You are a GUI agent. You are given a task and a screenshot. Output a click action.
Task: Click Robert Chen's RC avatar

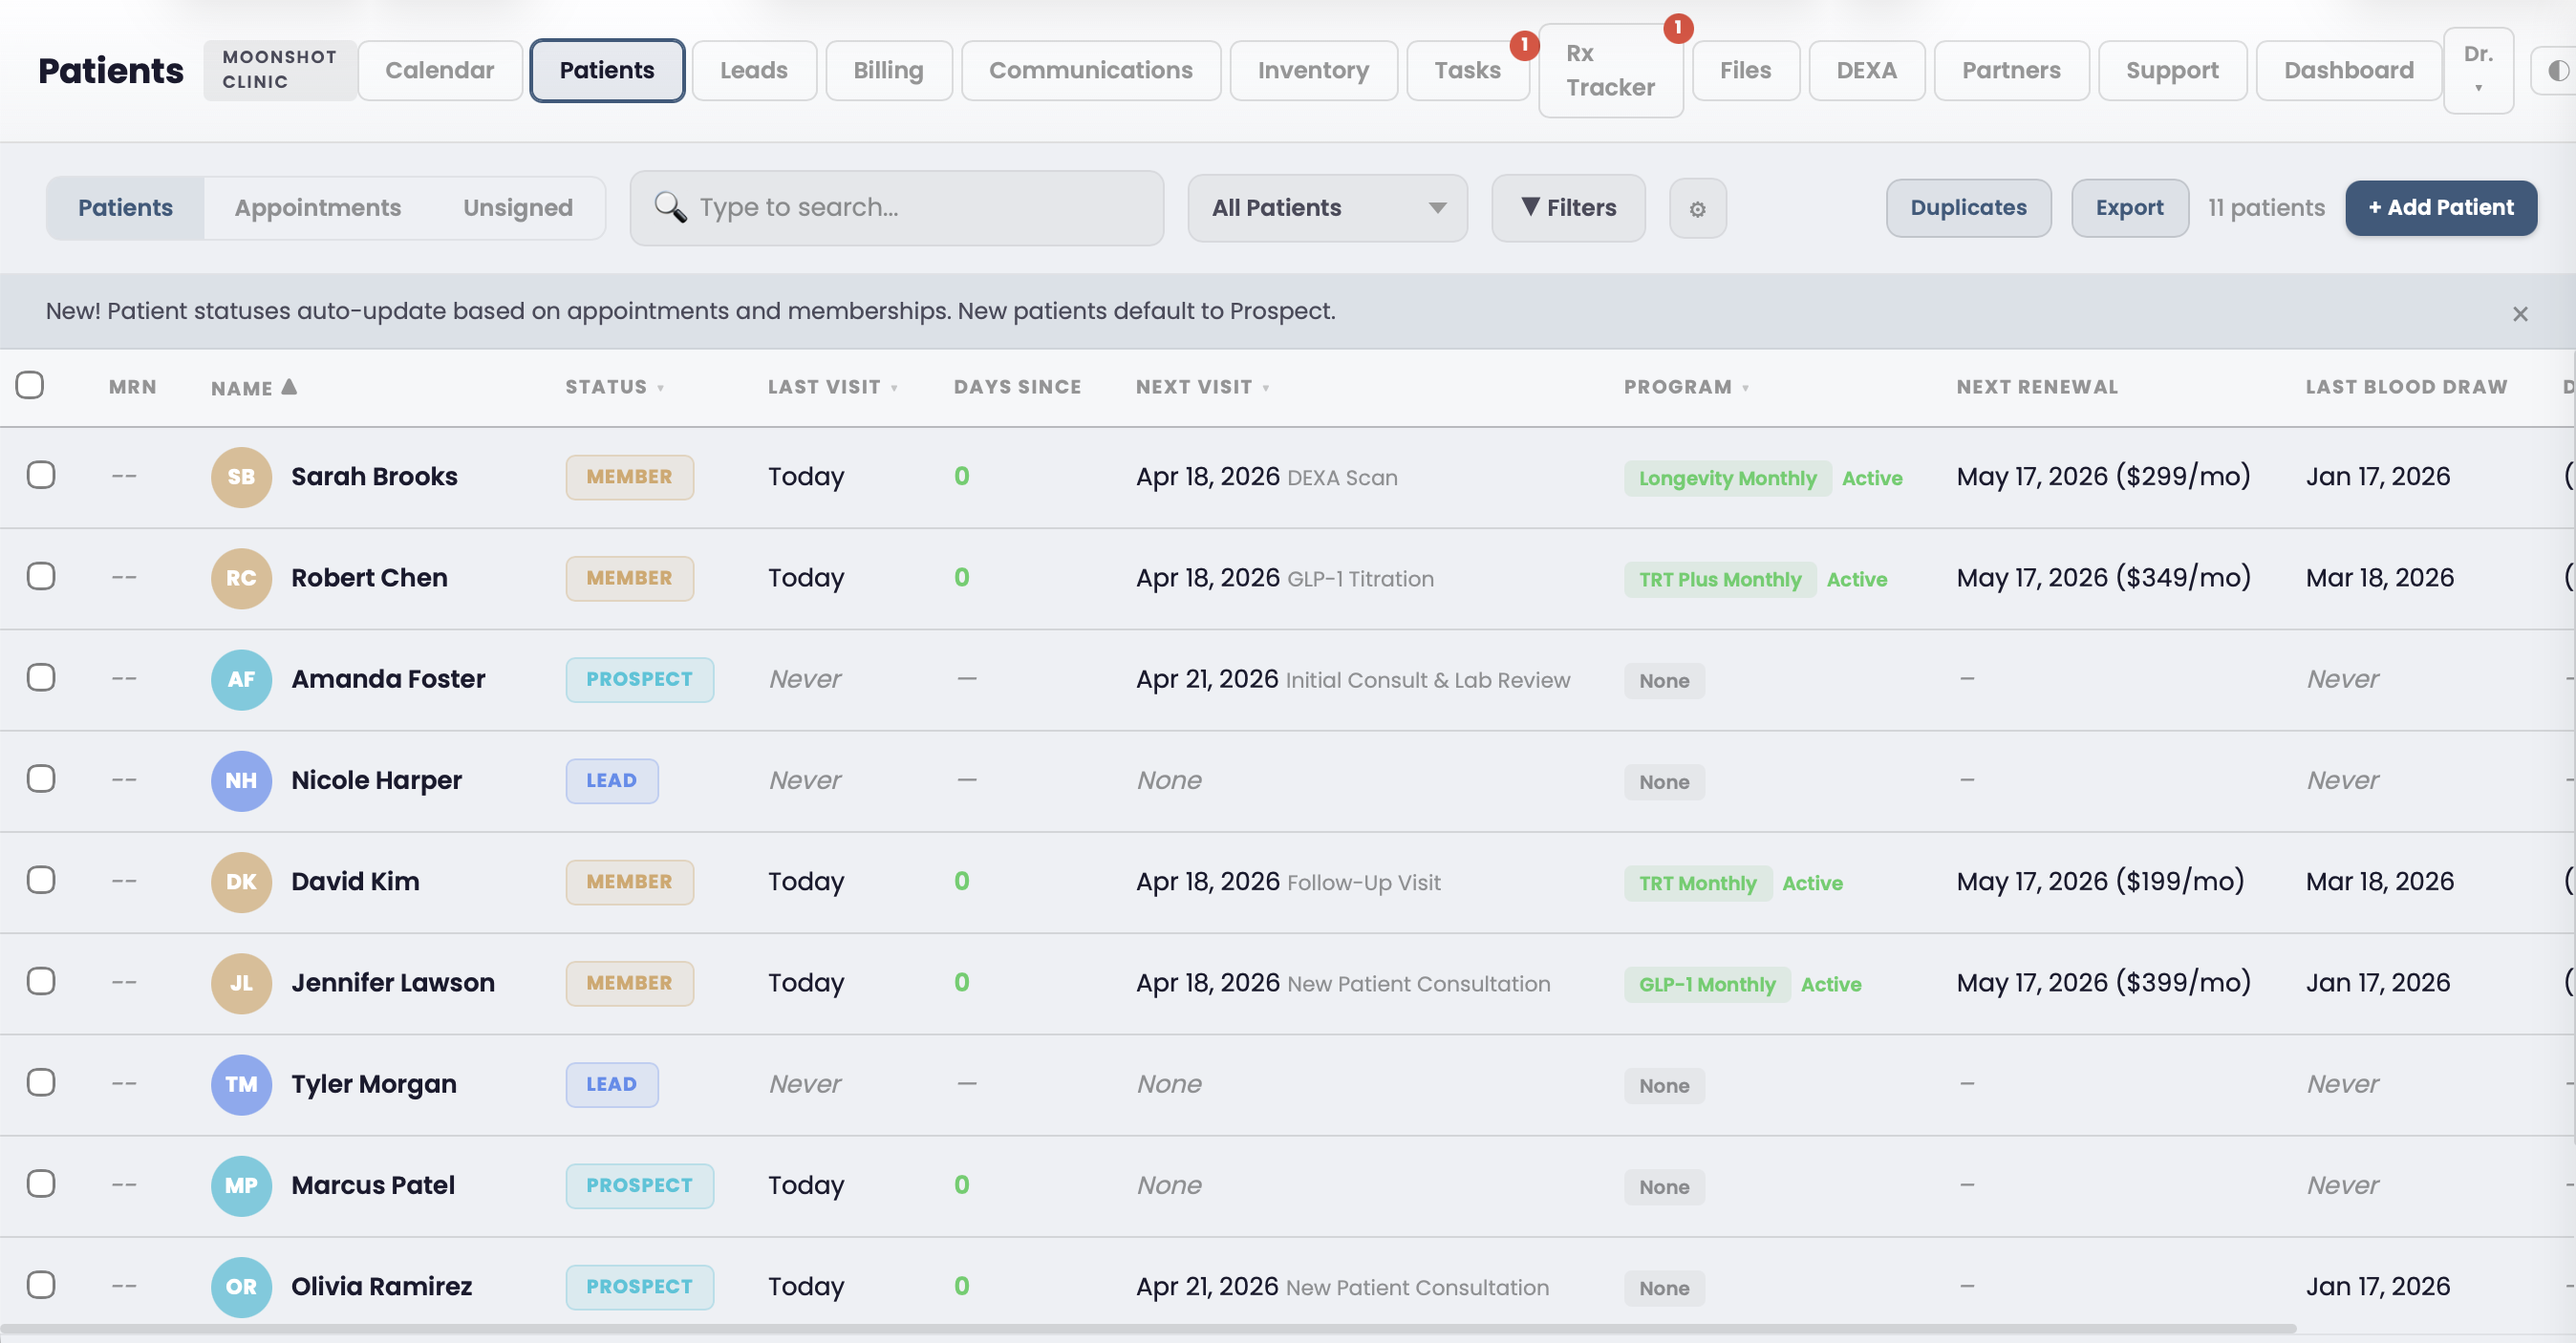tap(241, 578)
